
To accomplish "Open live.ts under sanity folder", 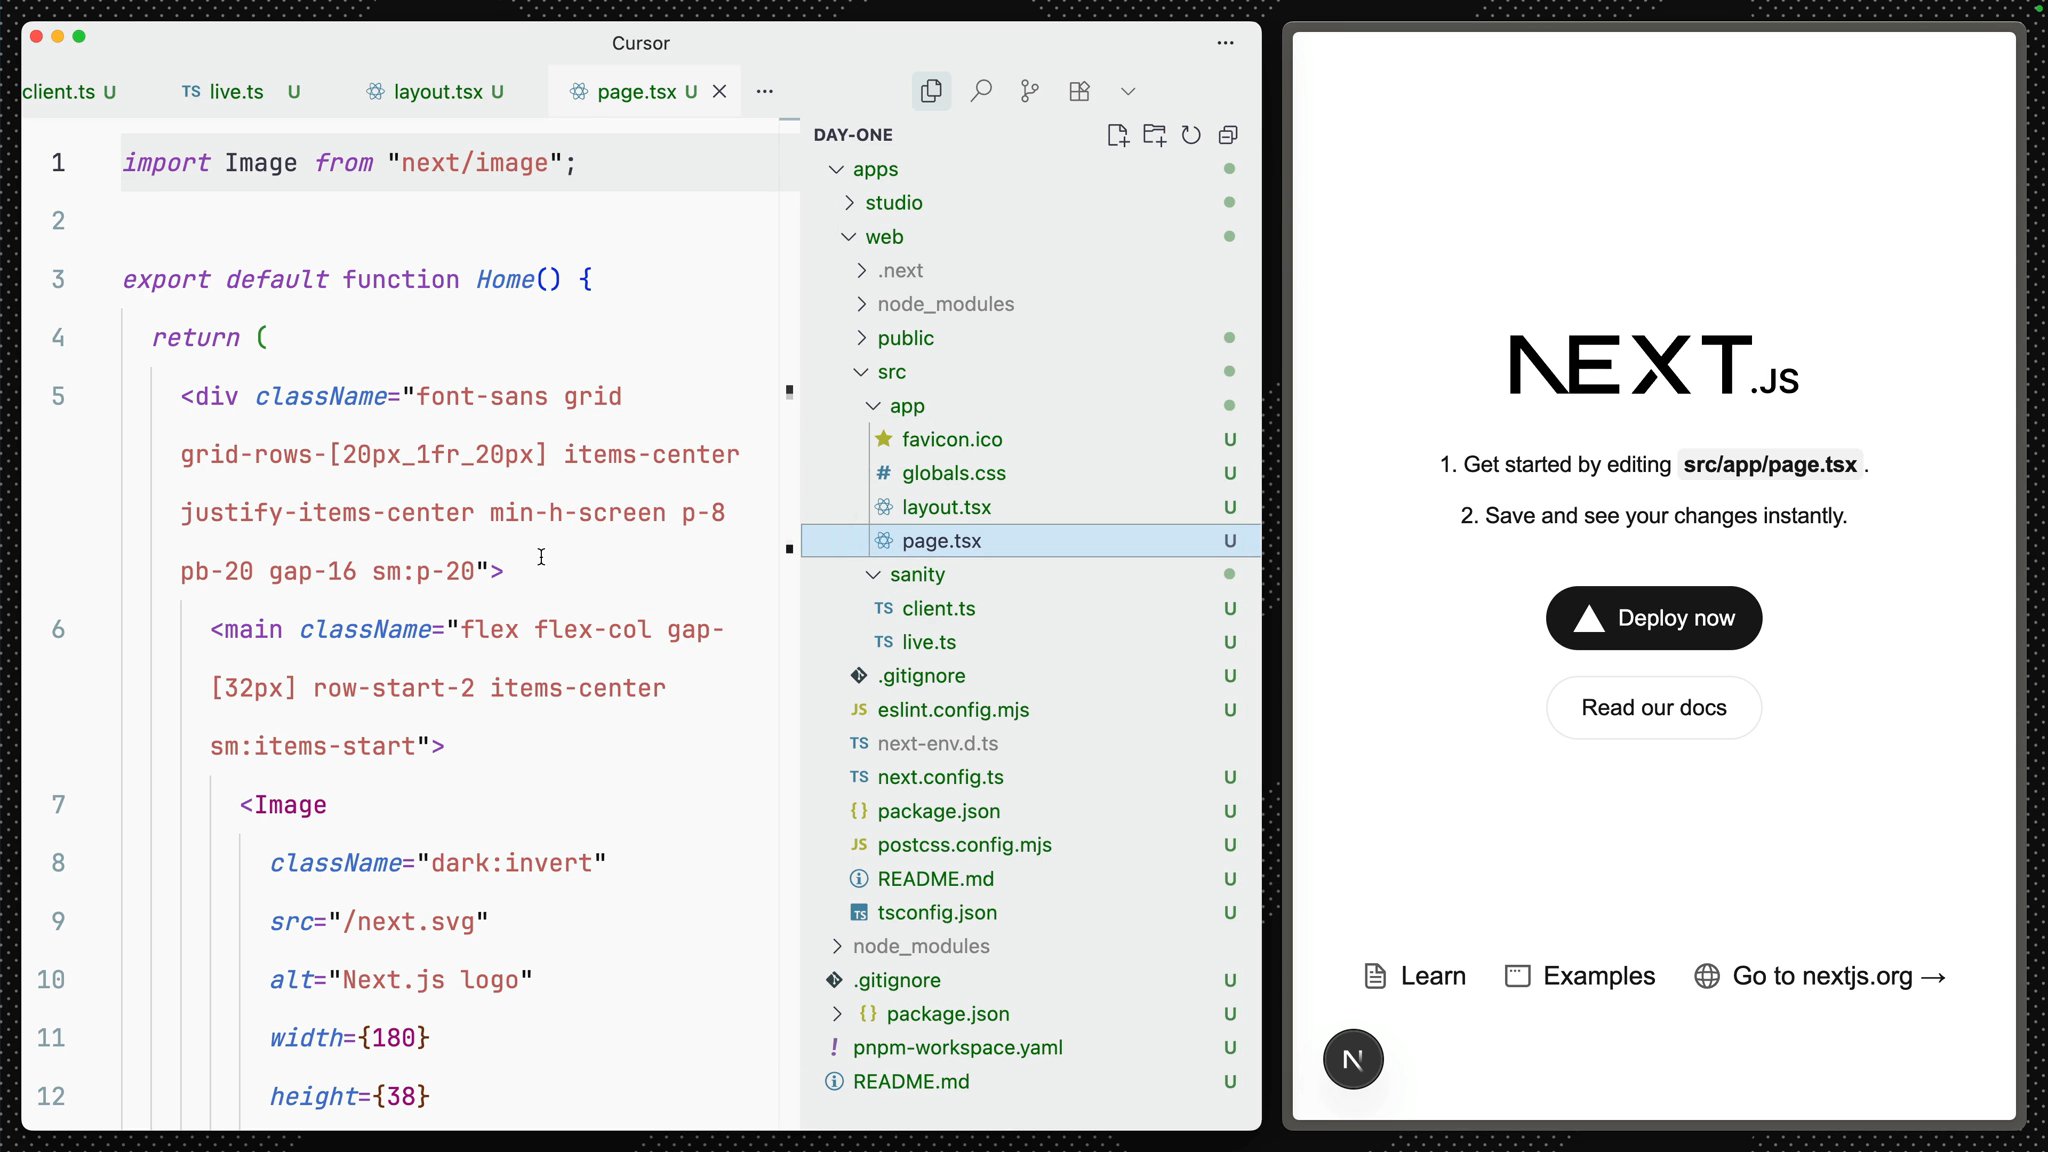I will click(x=1031, y=642).
